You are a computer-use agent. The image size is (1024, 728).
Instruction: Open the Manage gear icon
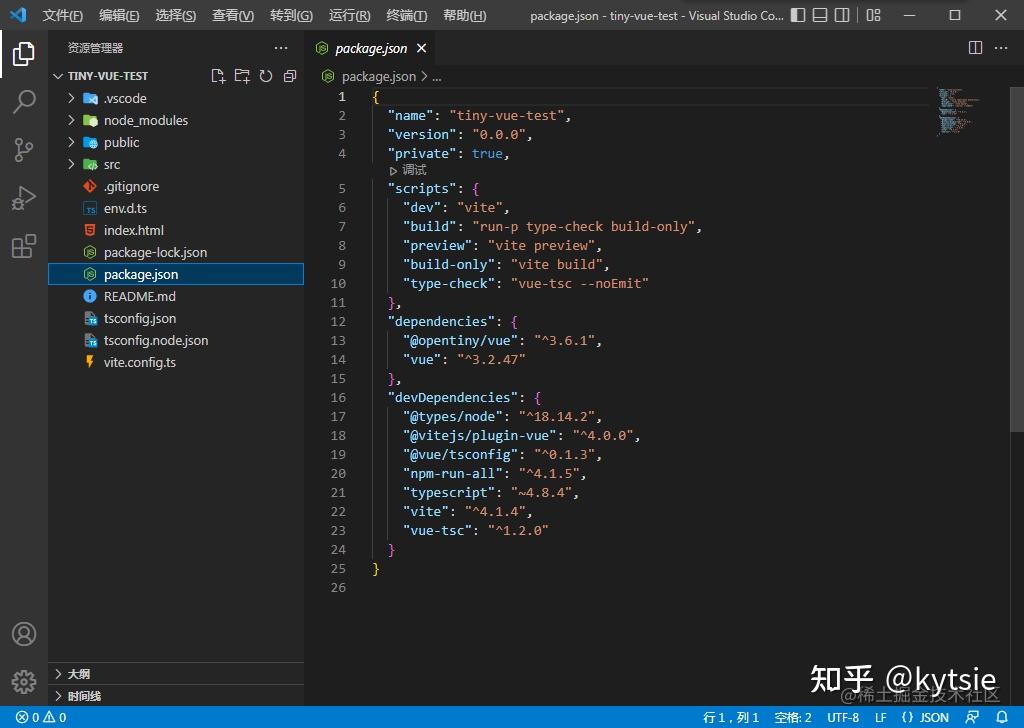(24, 680)
